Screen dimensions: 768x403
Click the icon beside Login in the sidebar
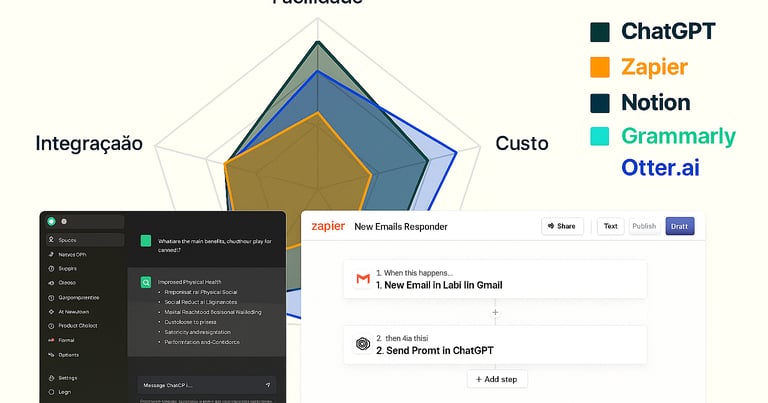pos(51,392)
